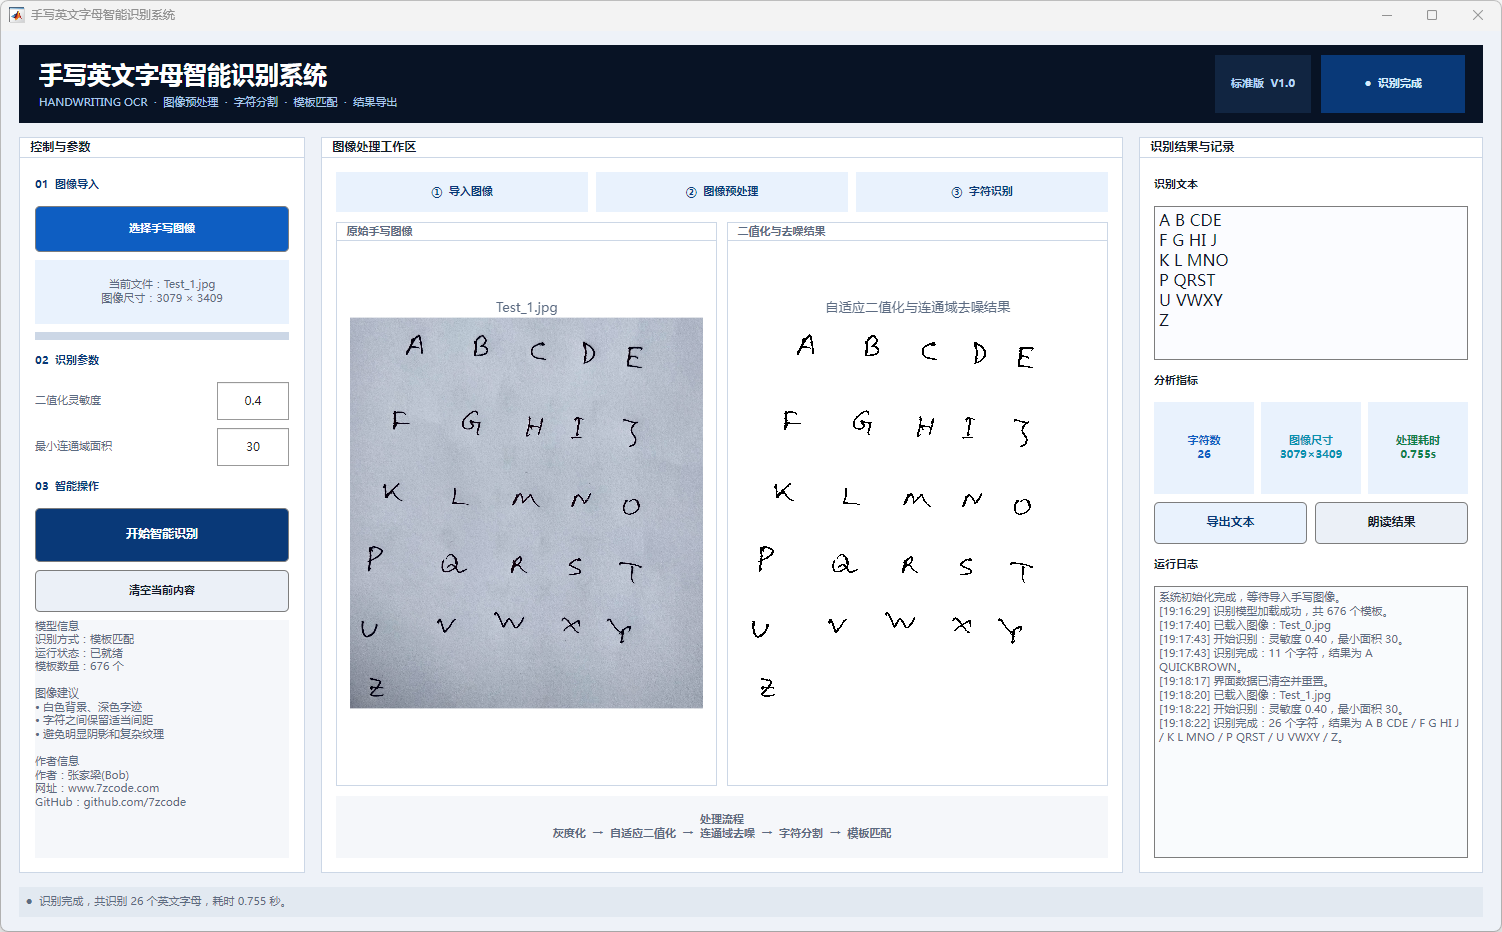Click the MATLAB app icon in title bar

click(x=16, y=15)
